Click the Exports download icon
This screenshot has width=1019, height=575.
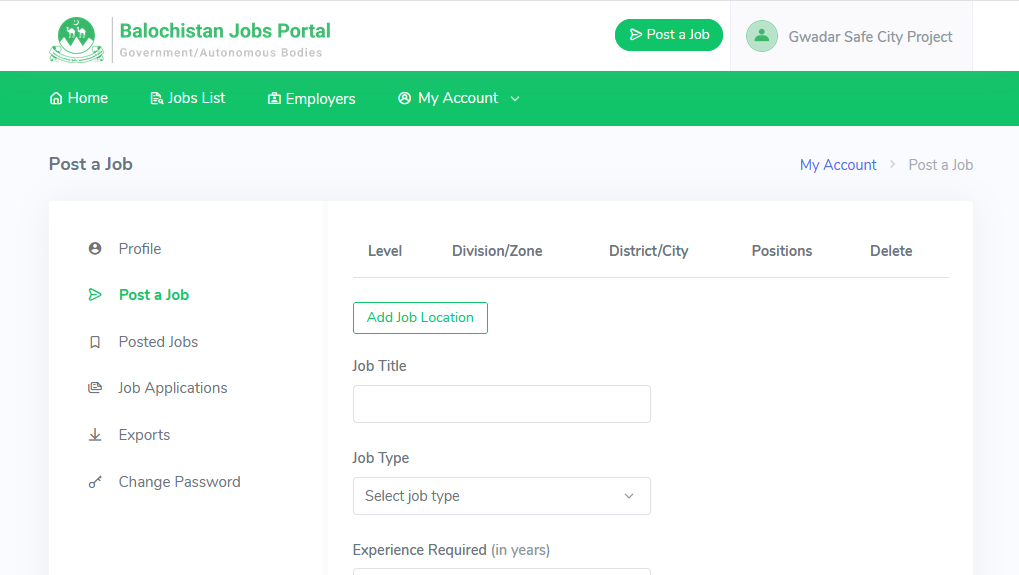pos(95,435)
